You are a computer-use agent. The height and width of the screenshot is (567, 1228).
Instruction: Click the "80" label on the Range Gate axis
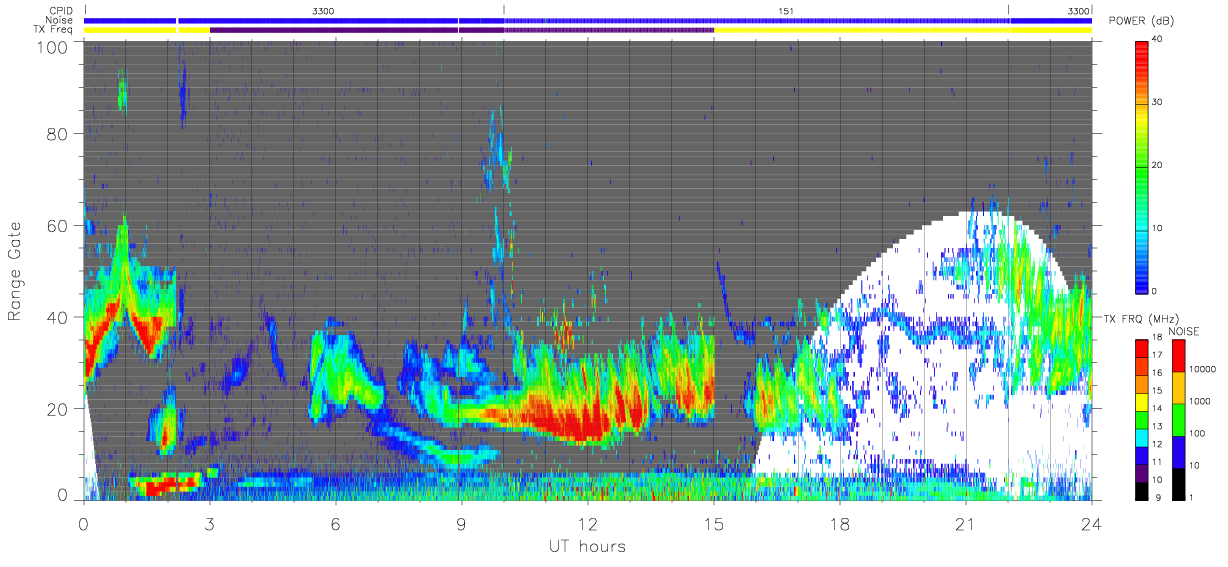(x=58, y=134)
